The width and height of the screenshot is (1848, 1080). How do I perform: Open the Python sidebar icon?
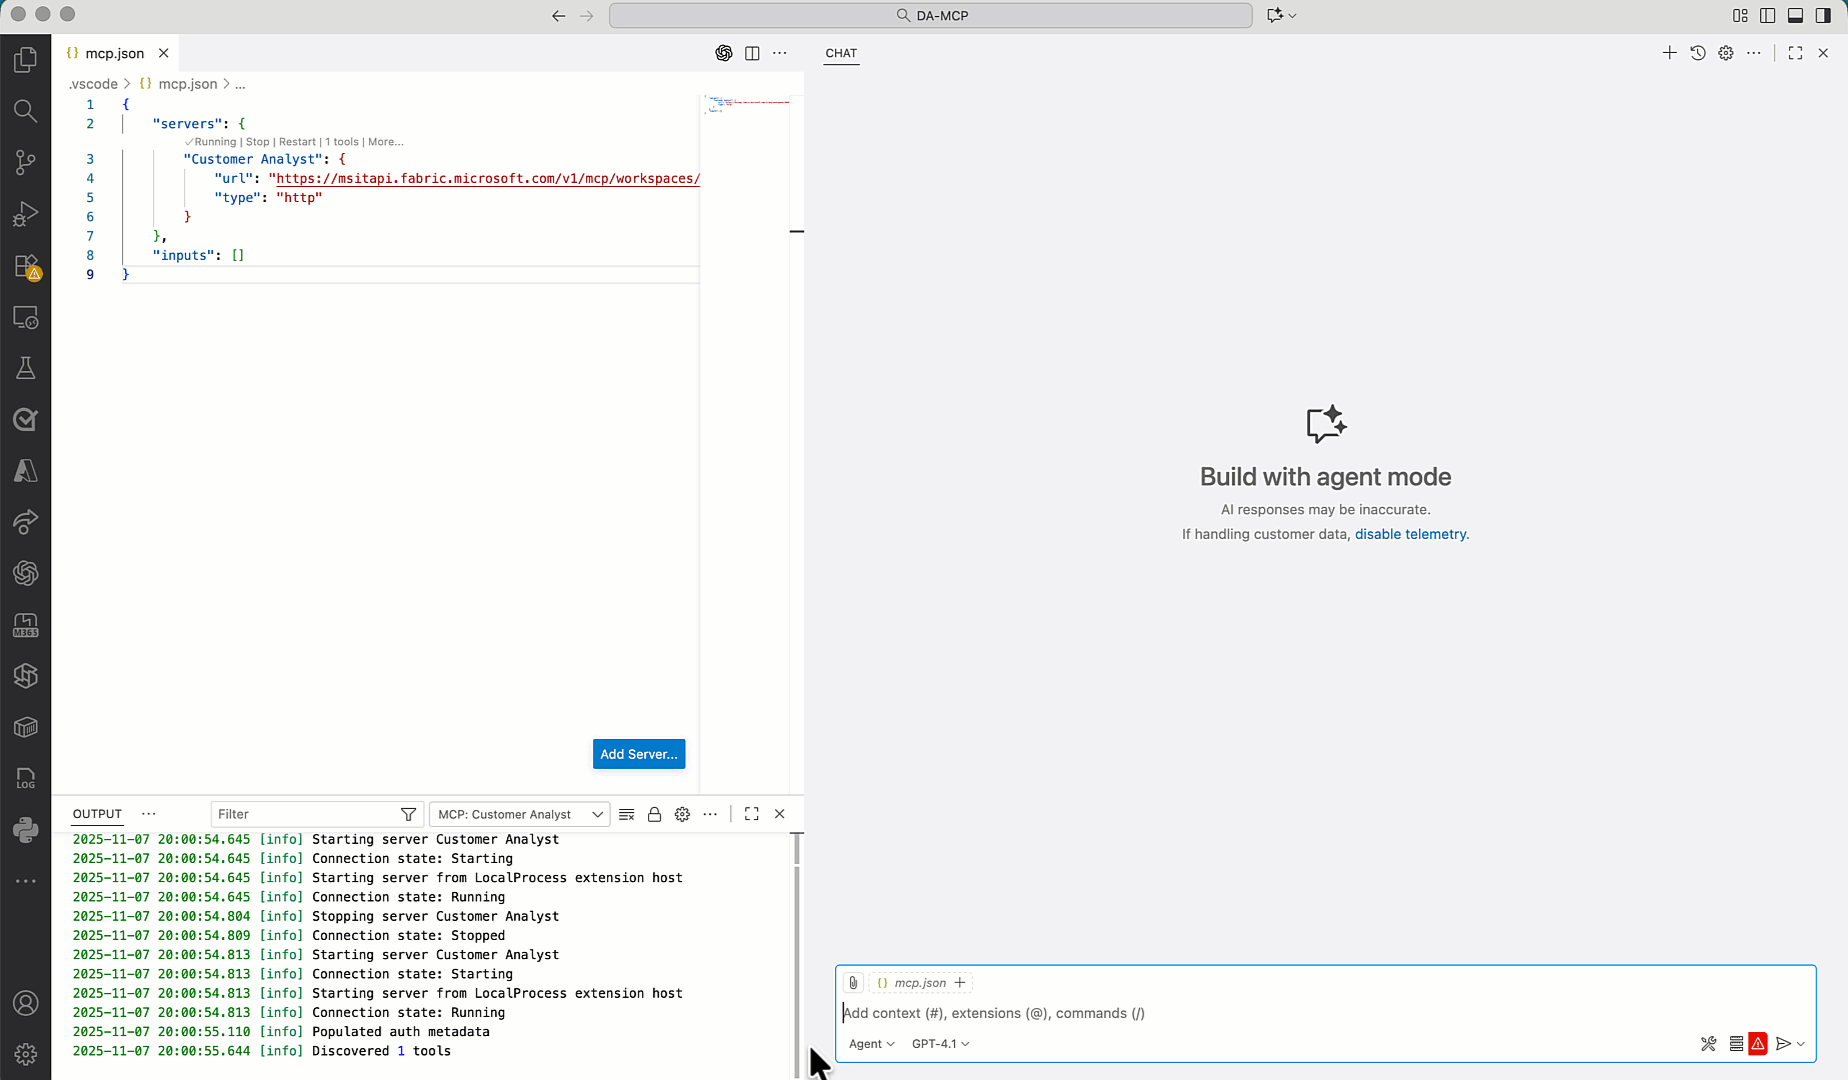[x=25, y=830]
